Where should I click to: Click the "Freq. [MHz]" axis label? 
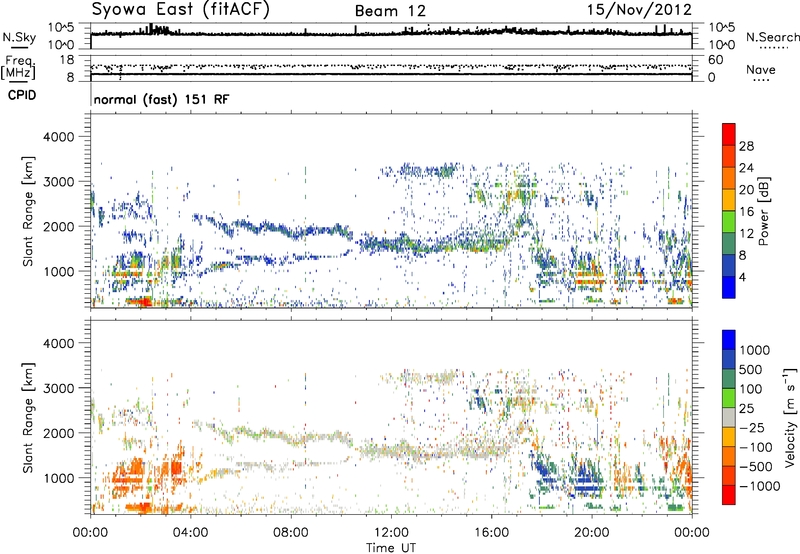pos(18,68)
